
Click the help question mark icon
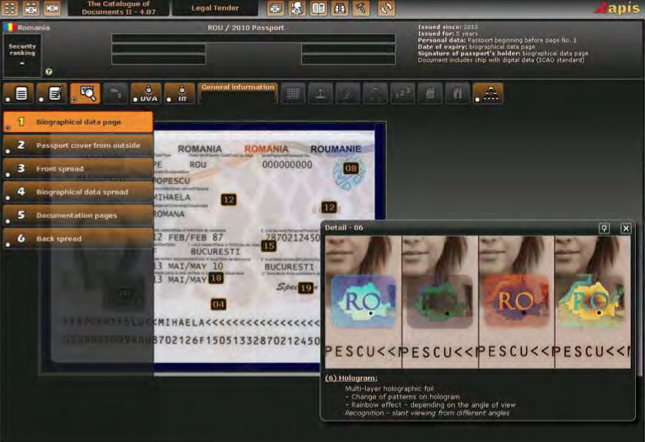pos(49,72)
